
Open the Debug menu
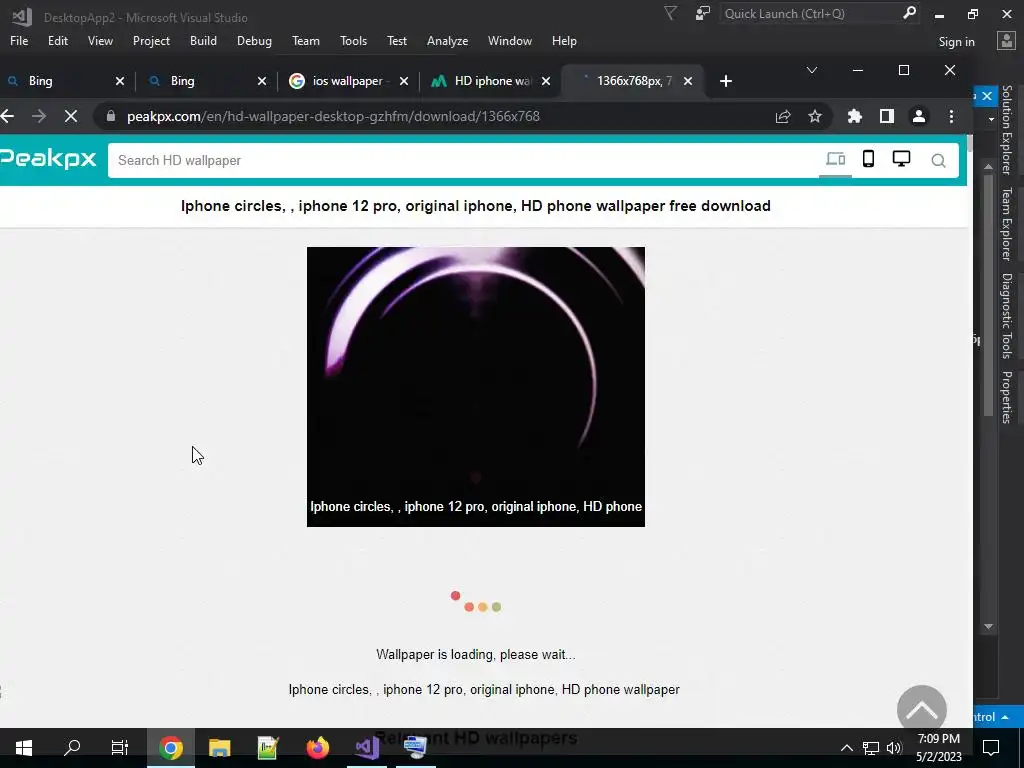[x=254, y=41]
